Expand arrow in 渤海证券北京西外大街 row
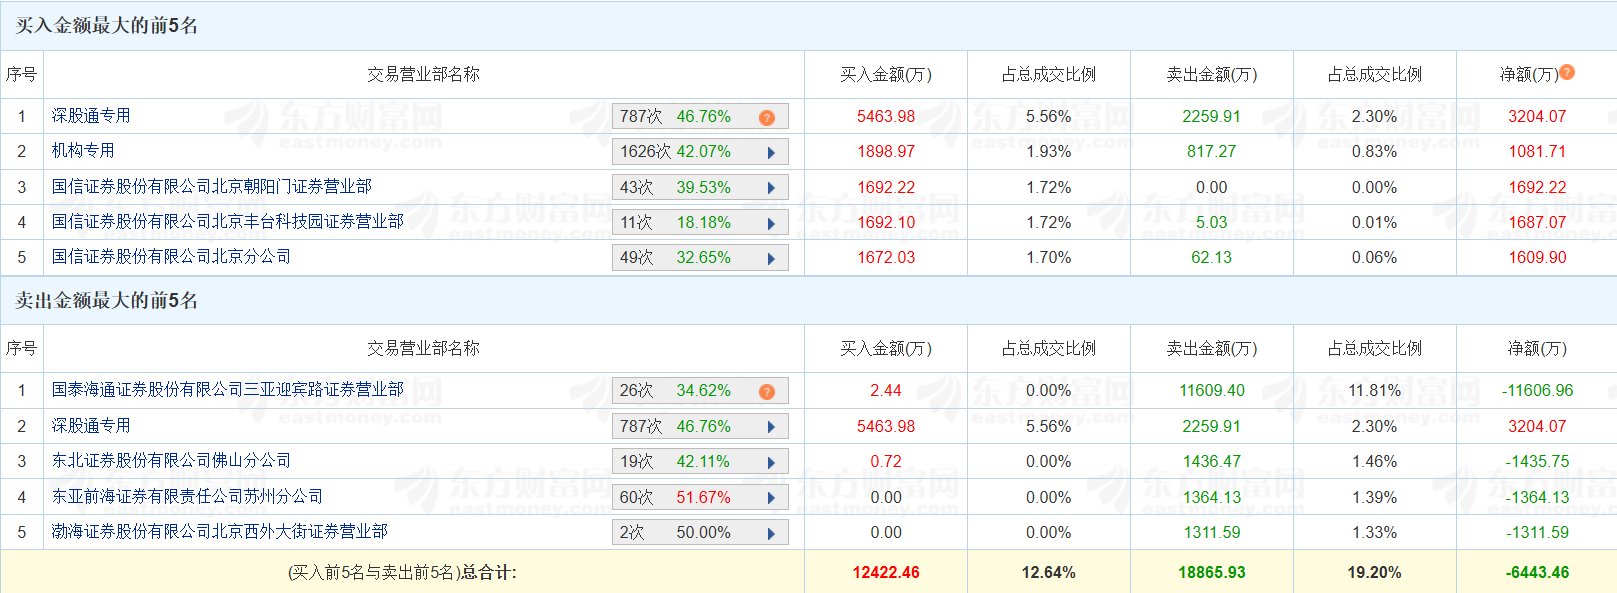 [771, 534]
